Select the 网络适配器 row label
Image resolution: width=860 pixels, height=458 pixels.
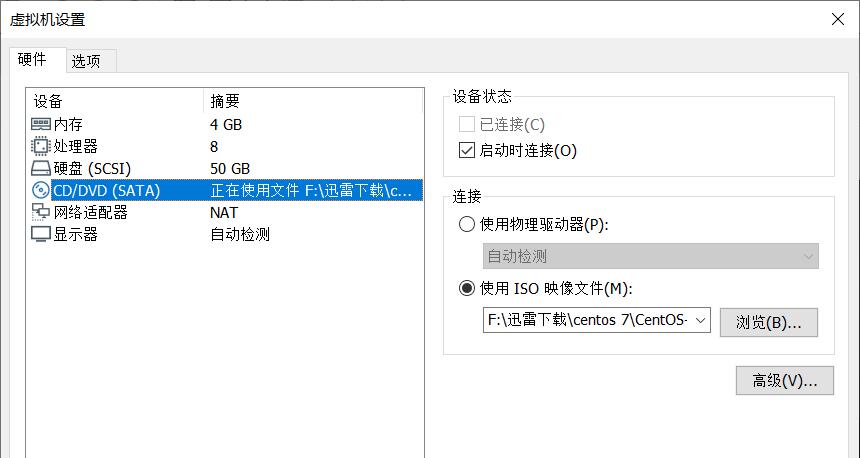click(90, 212)
